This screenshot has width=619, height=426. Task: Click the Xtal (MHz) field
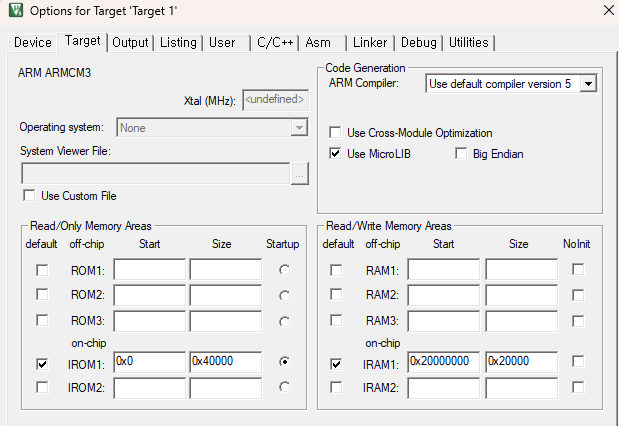pyautogui.click(x=275, y=100)
